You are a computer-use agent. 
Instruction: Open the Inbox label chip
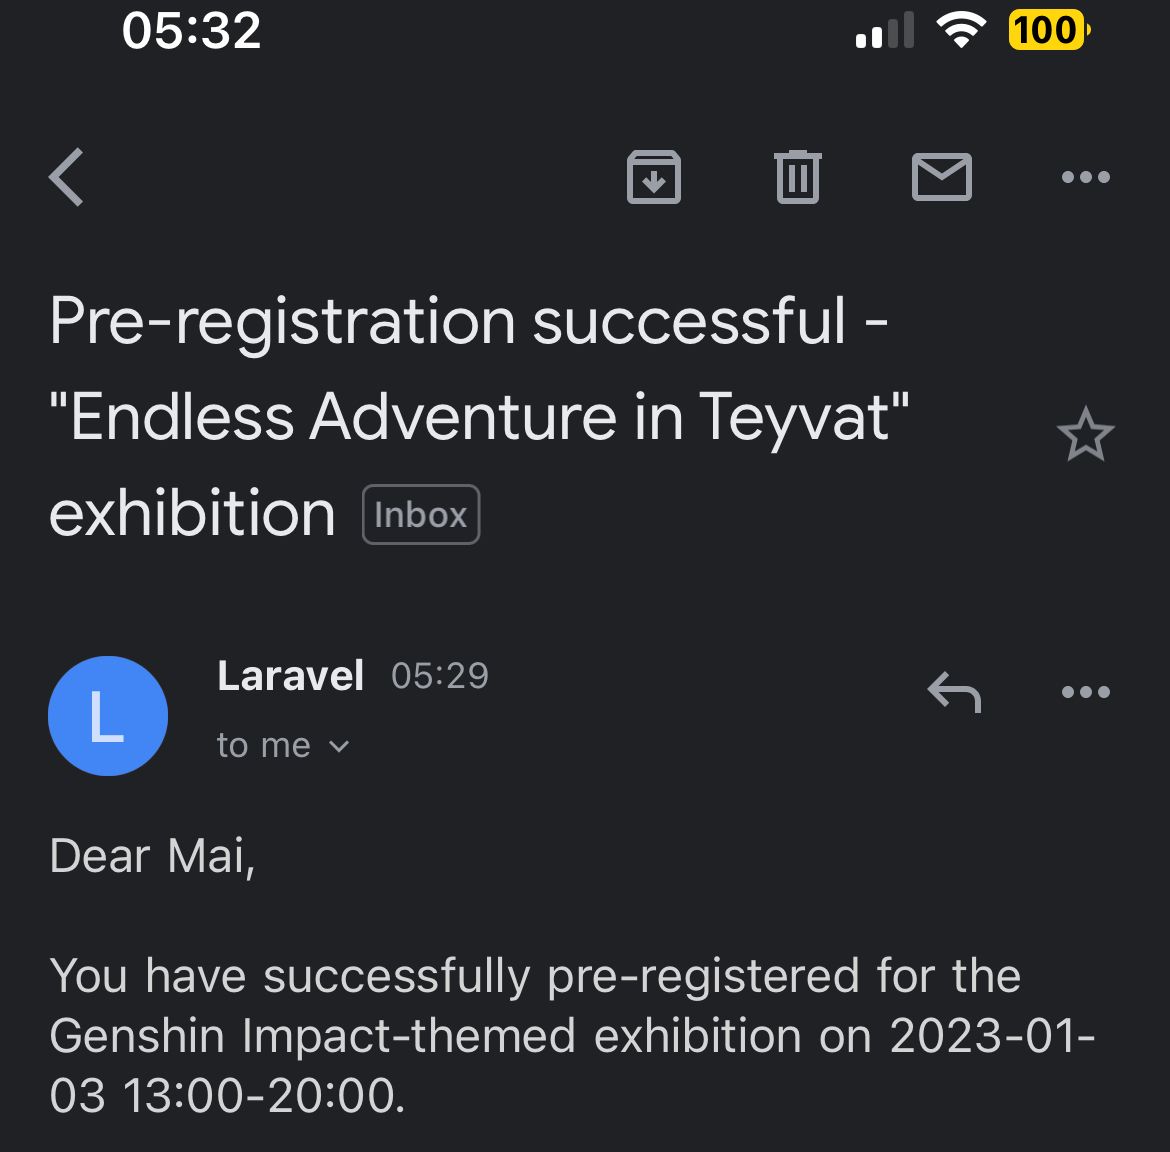[420, 513]
